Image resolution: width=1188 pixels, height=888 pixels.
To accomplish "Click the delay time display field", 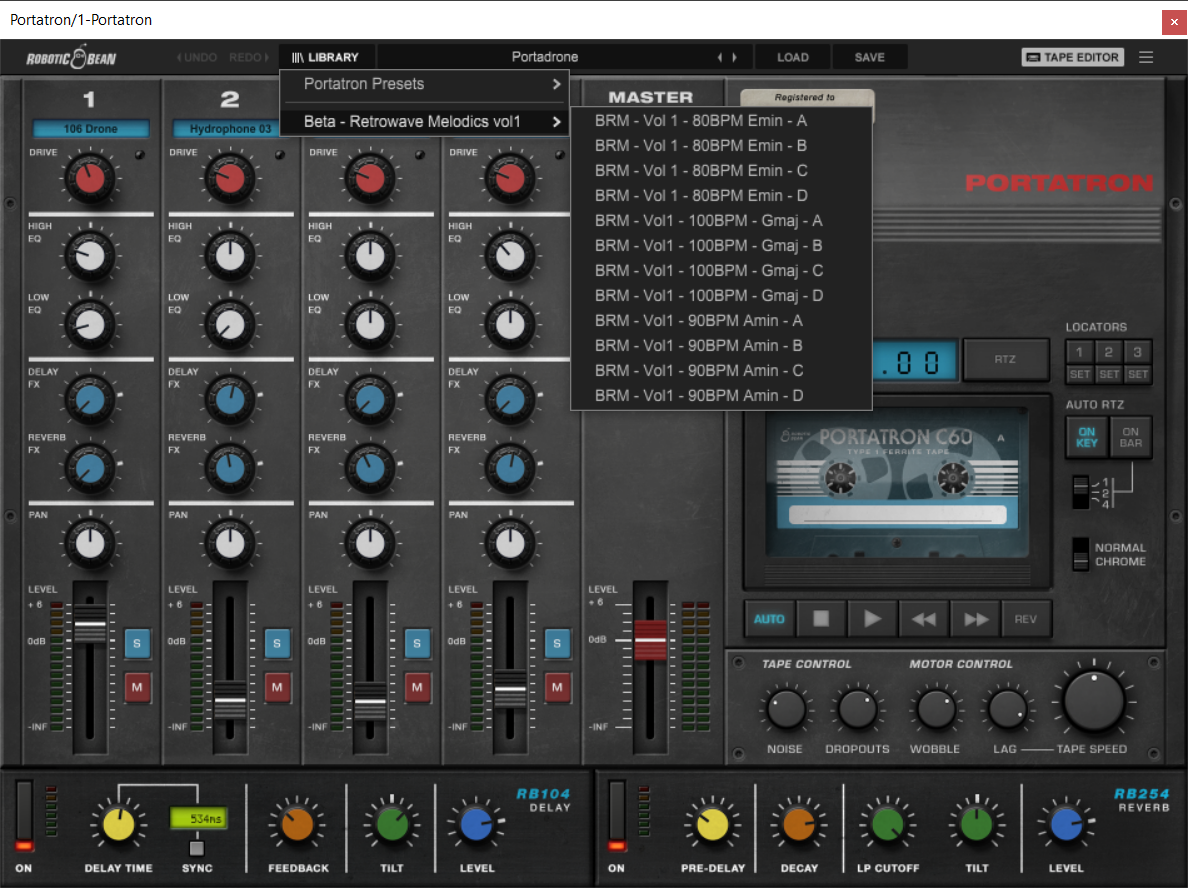I will (x=197, y=818).
